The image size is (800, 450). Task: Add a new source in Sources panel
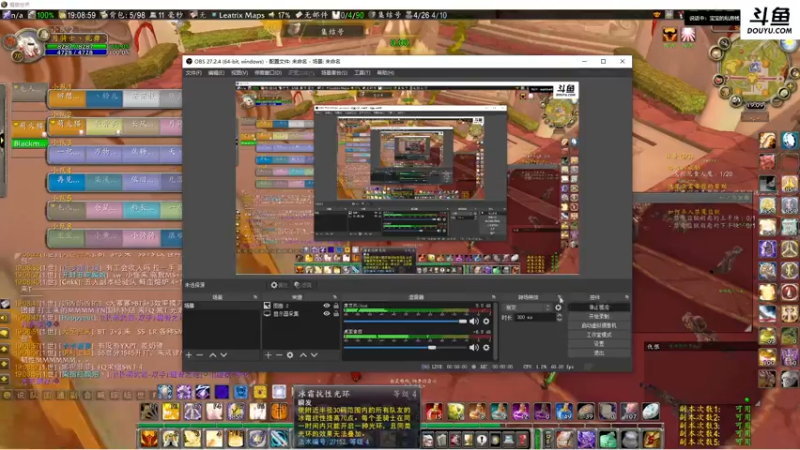tap(268, 355)
